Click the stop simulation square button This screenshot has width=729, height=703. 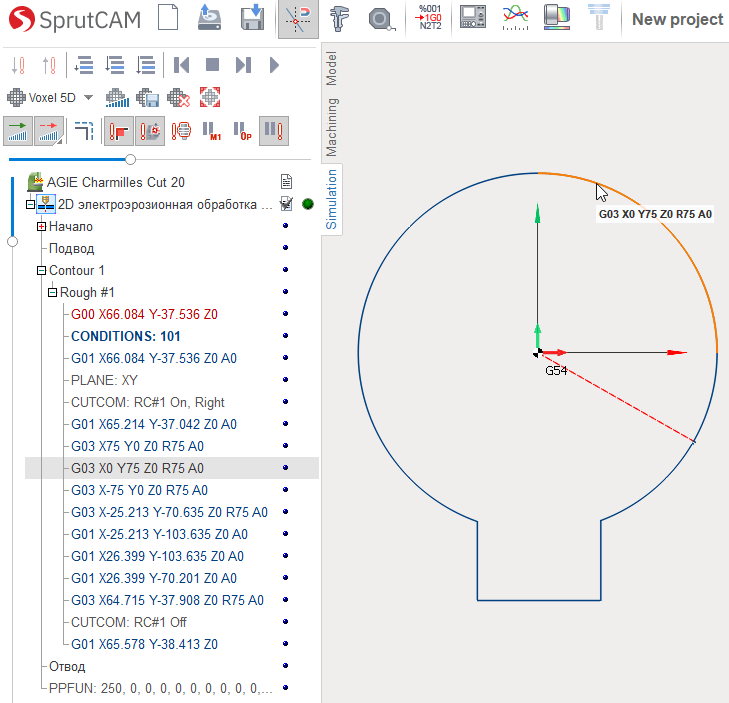coord(212,65)
